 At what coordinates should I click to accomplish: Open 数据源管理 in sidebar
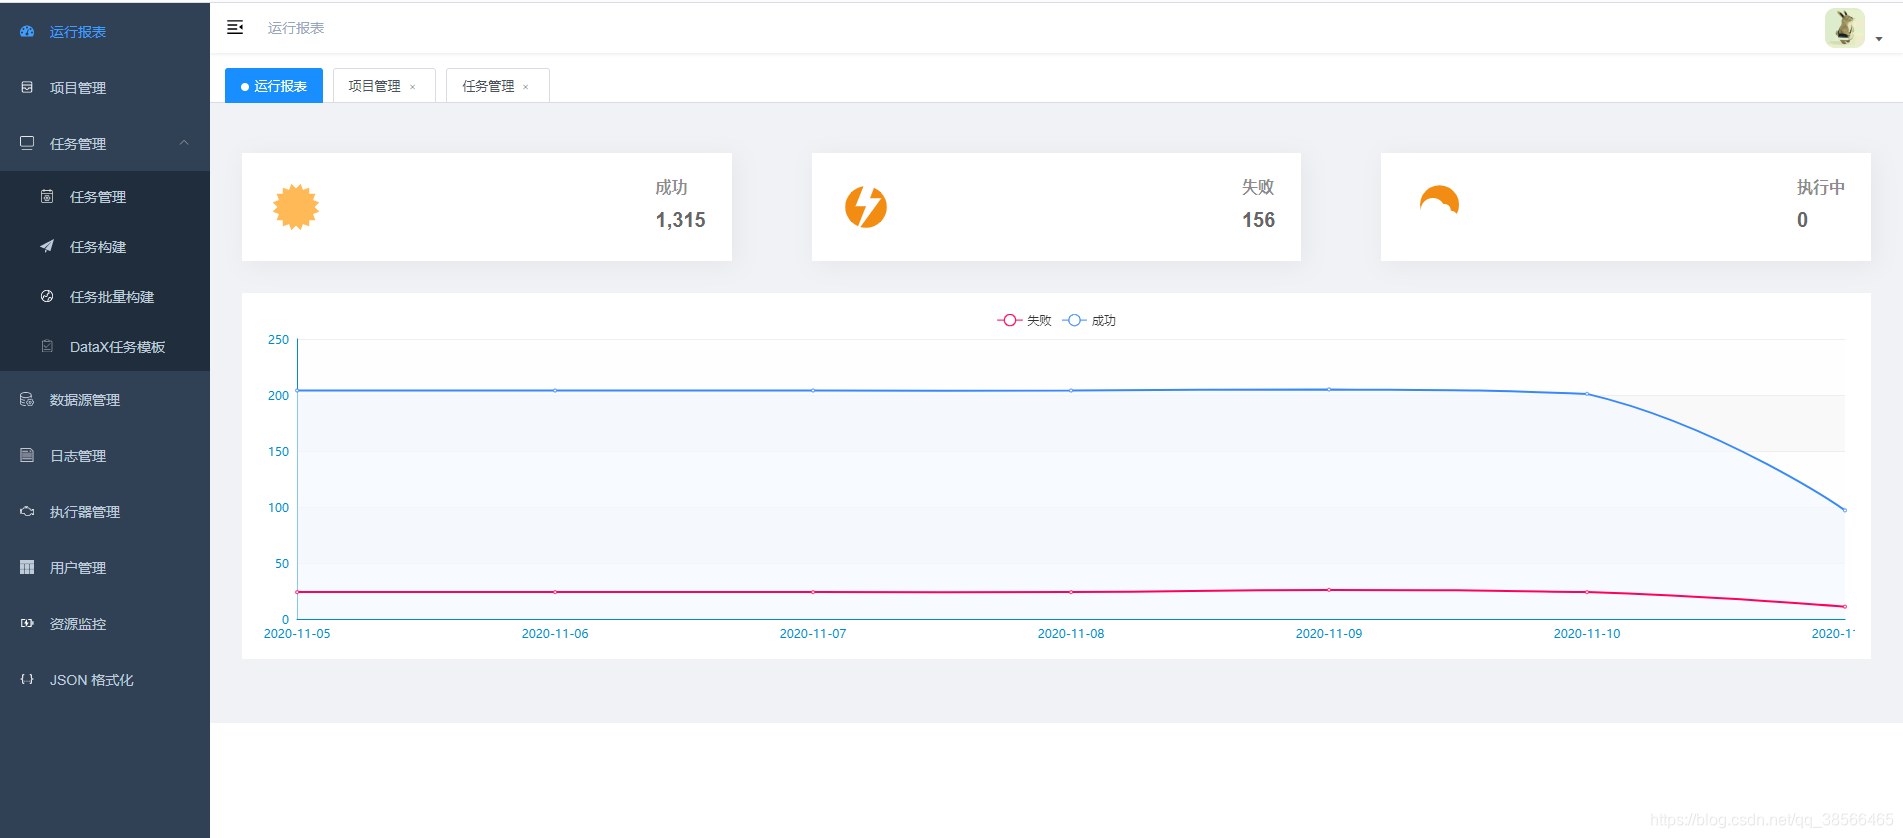click(84, 400)
